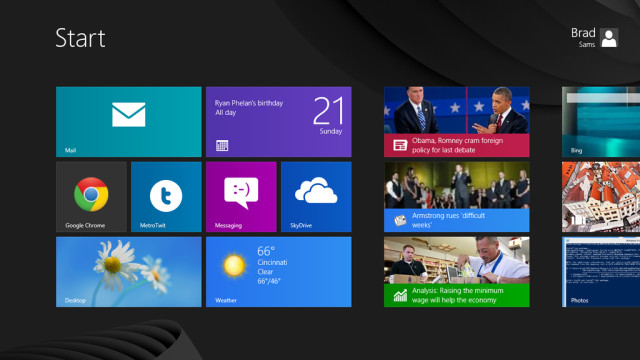
Task: Click the Brad Sams account name
Action: pyautogui.click(x=583, y=38)
